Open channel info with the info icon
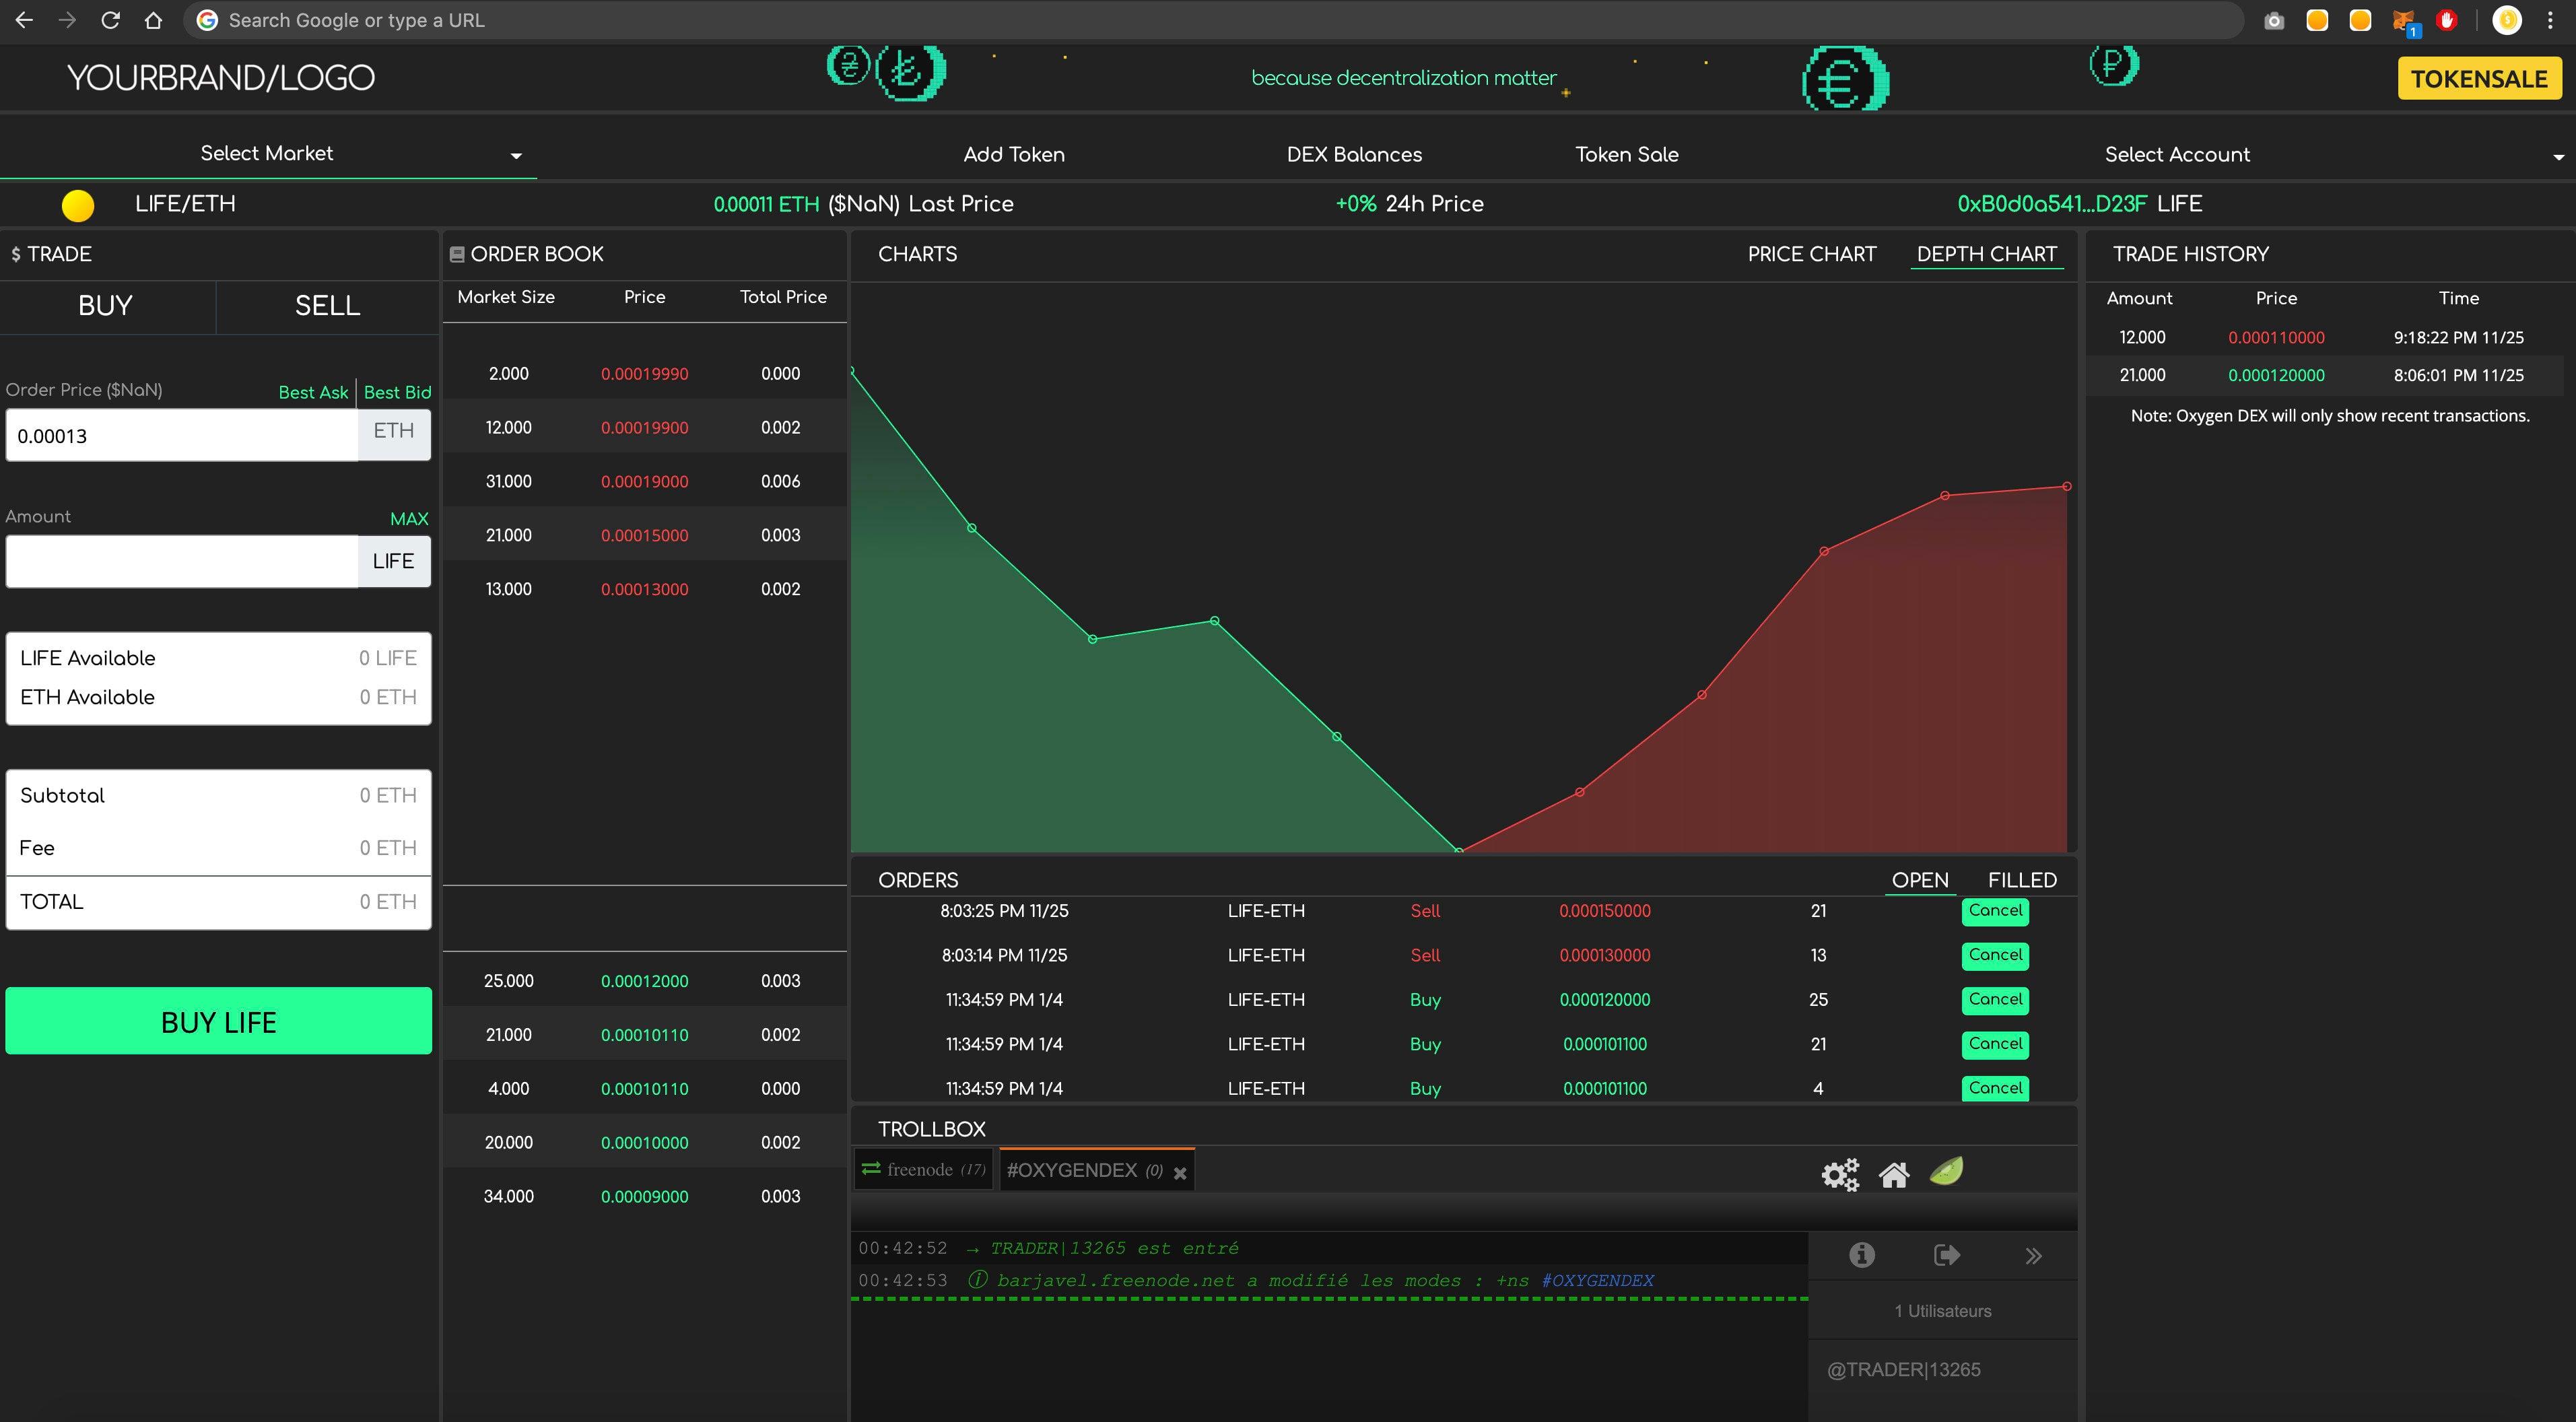Image resolution: width=2576 pixels, height=1422 pixels. [1862, 1254]
